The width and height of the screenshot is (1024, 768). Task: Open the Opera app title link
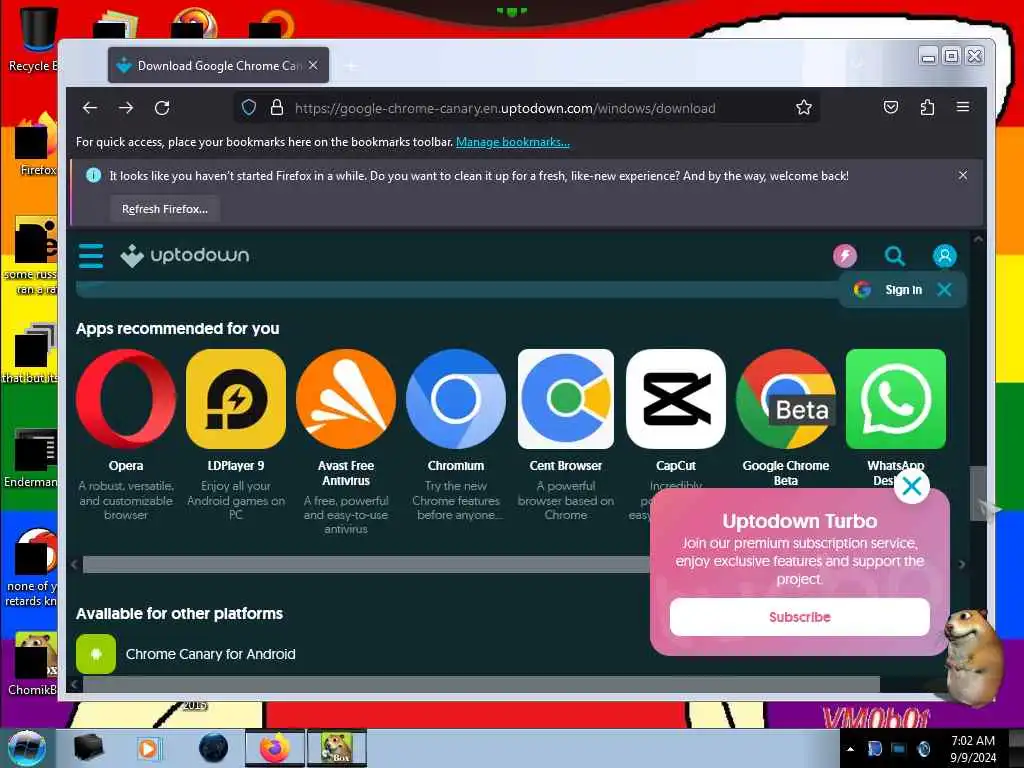coord(126,466)
